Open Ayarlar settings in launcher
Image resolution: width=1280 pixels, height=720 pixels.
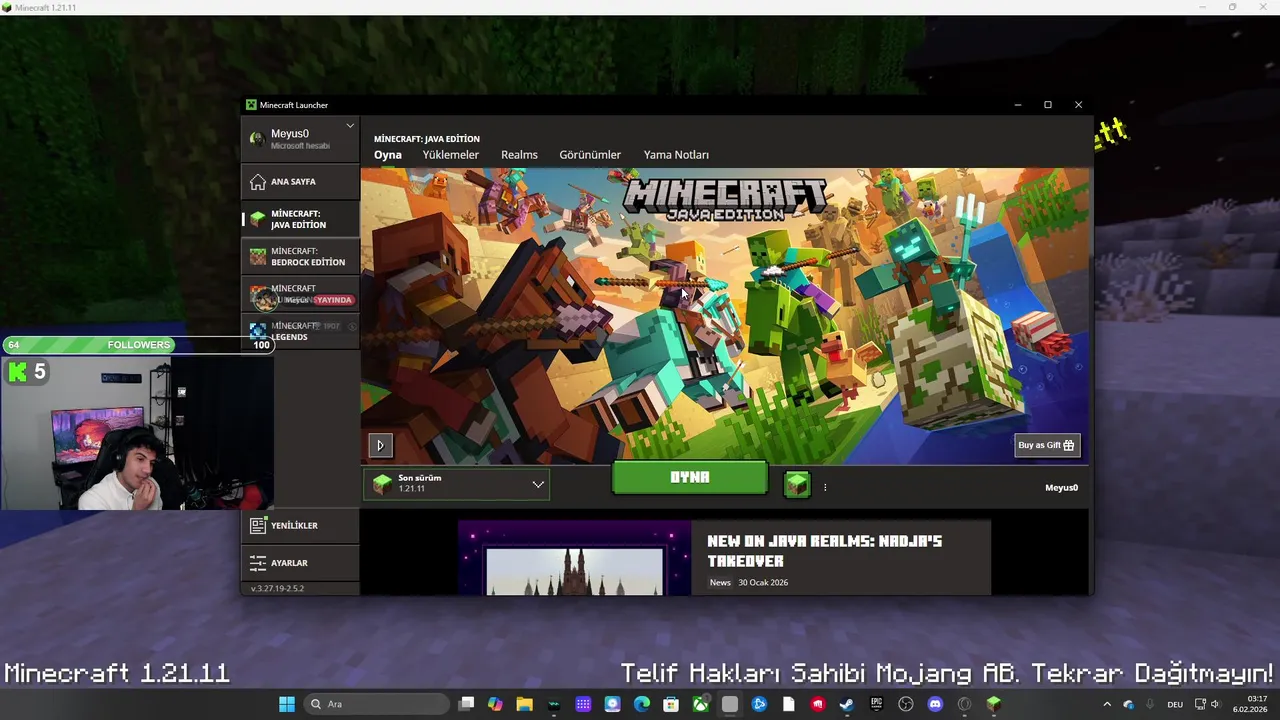[300, 563]
